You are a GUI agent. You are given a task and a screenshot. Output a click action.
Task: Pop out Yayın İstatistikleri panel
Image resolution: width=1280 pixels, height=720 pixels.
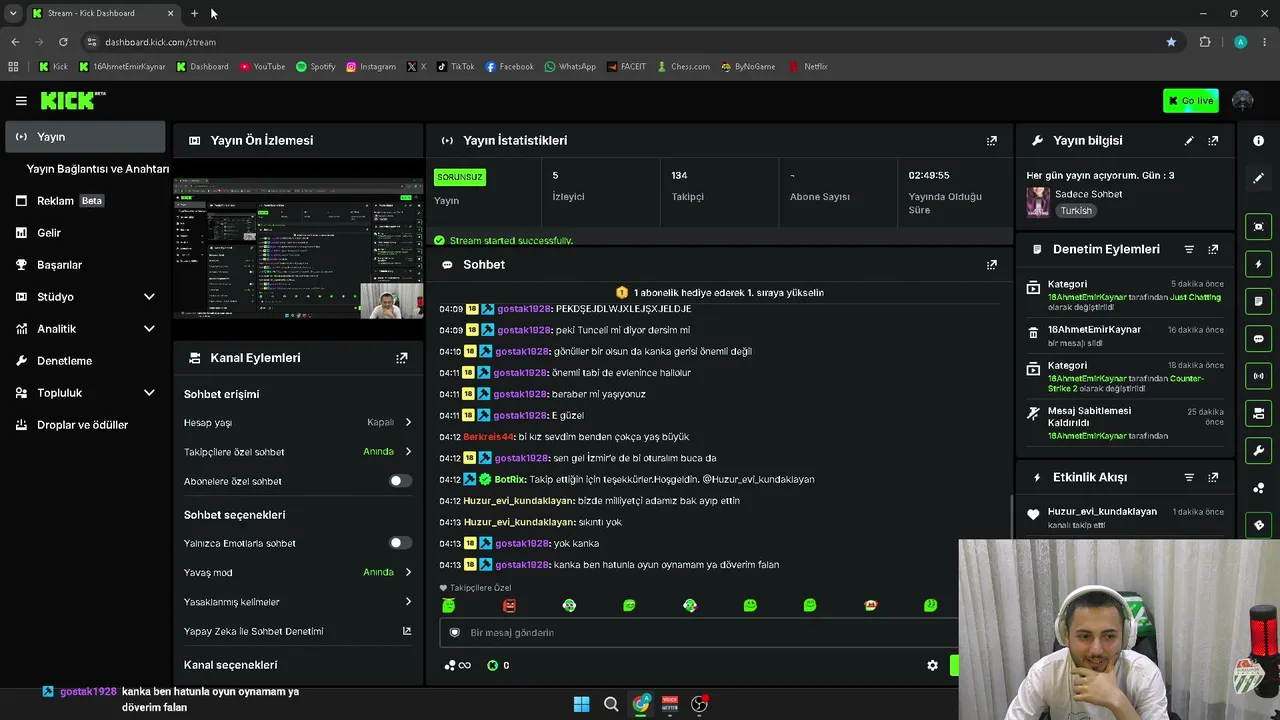pyautogui.click(x=991, y=141)
